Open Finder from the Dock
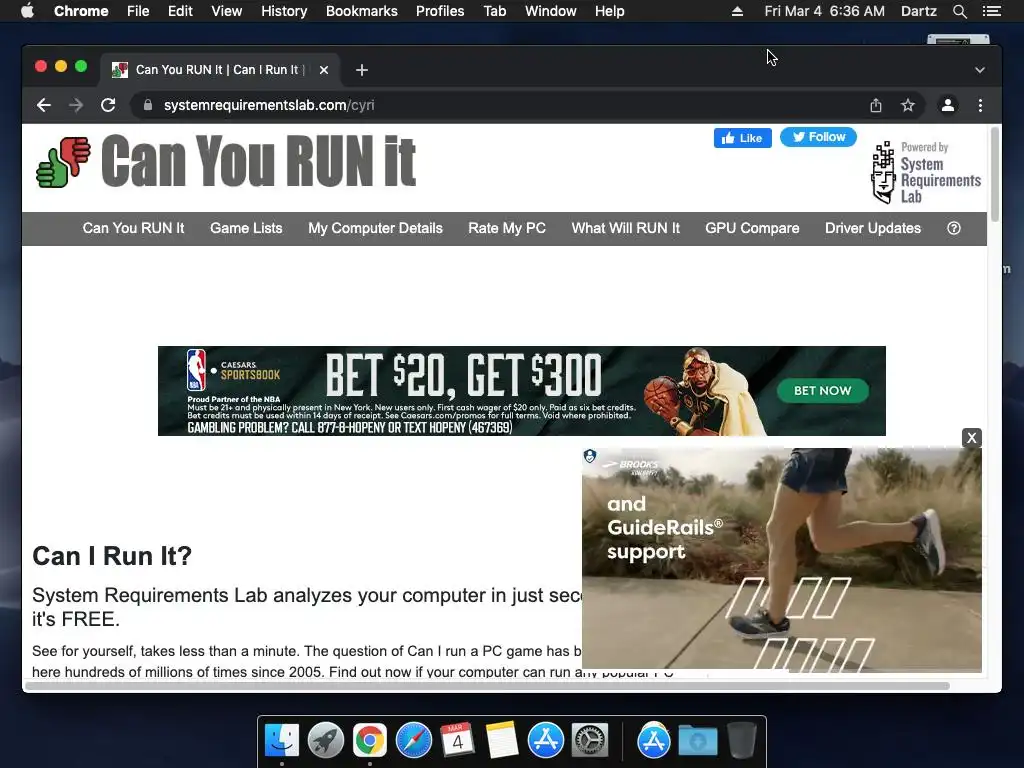The image size is (1024, 768). [281, 741]
